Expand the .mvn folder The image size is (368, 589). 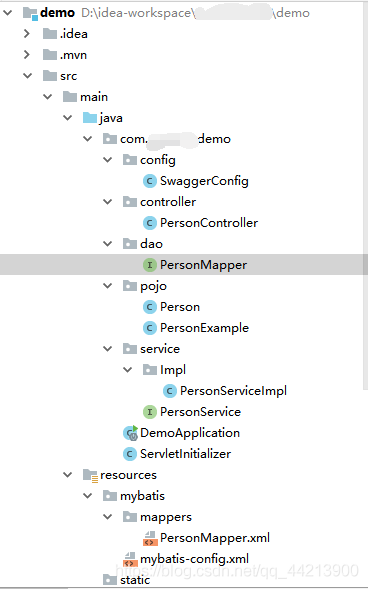tap(27, 55)
